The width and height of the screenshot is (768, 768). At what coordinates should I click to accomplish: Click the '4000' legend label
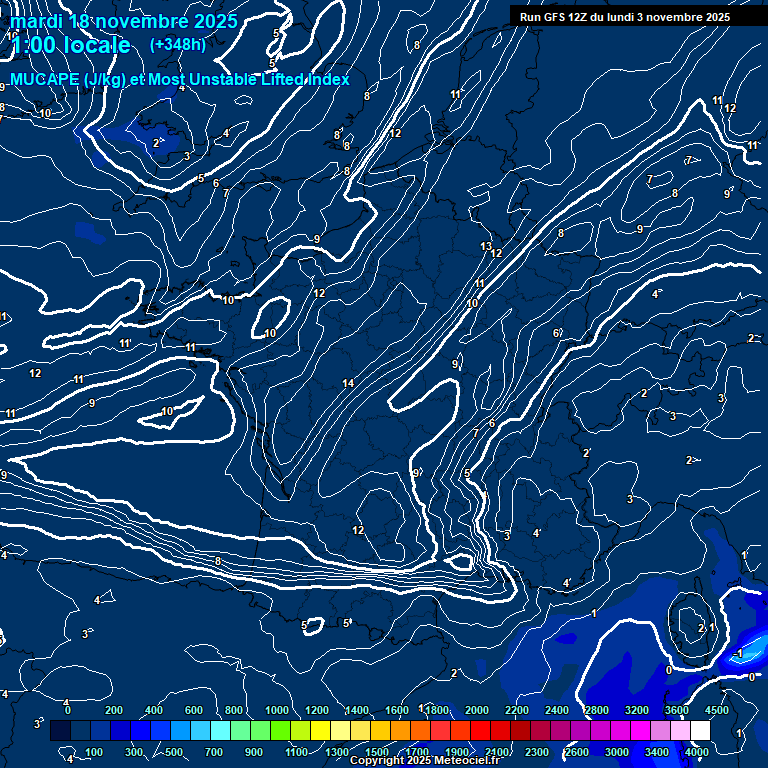click(x=696, y=752)
